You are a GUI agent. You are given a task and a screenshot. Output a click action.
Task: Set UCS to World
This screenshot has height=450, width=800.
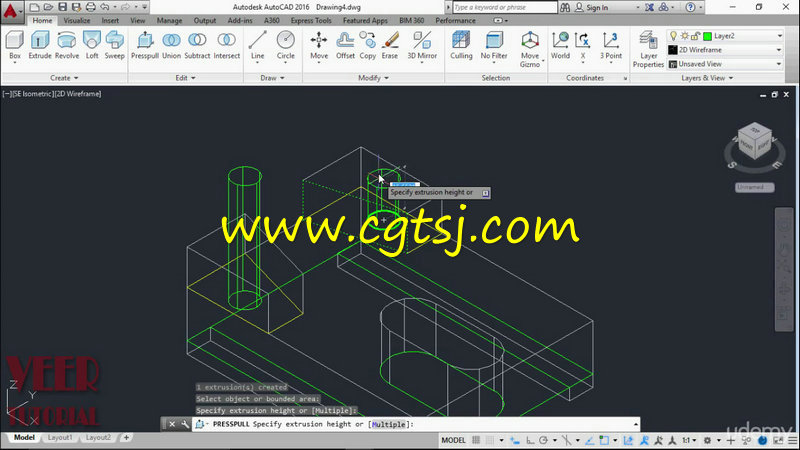click(560, 45)
